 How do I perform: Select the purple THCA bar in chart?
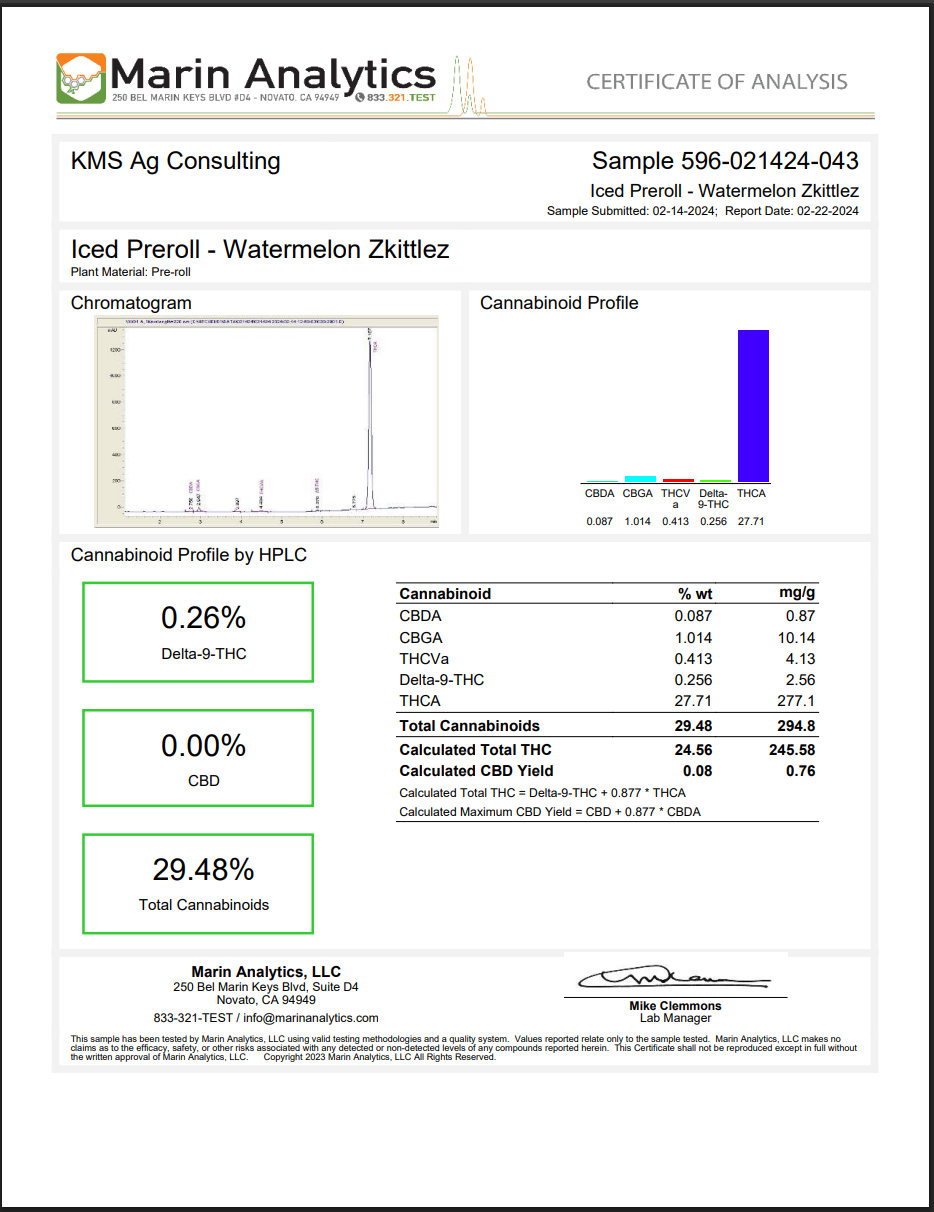point(753,406)
